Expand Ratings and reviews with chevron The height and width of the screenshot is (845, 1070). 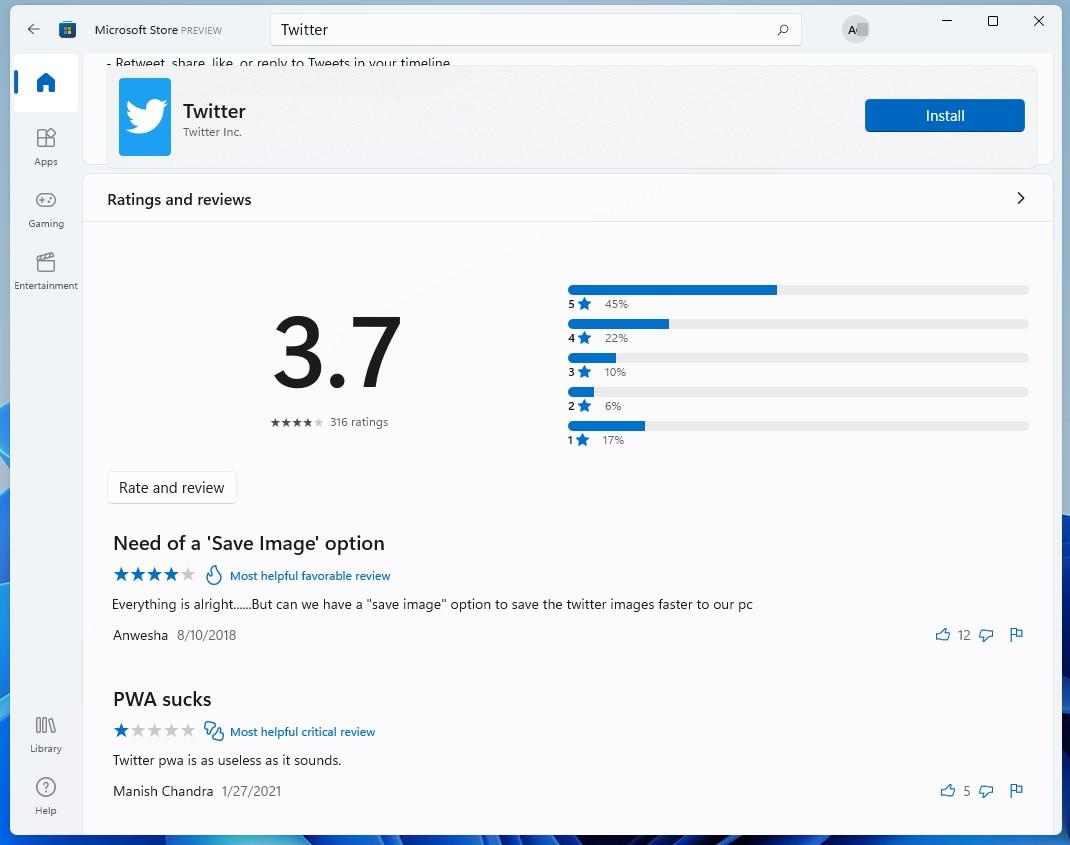(1020, 198)
